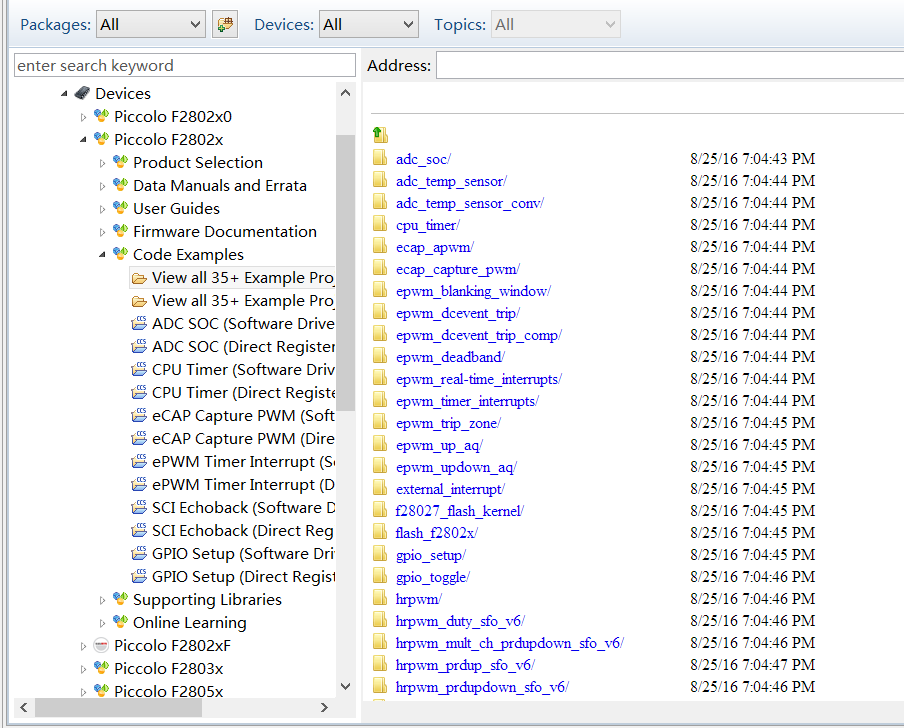Click tree scrollbar down arrow

pyautogui.click(x=345, y=686)
